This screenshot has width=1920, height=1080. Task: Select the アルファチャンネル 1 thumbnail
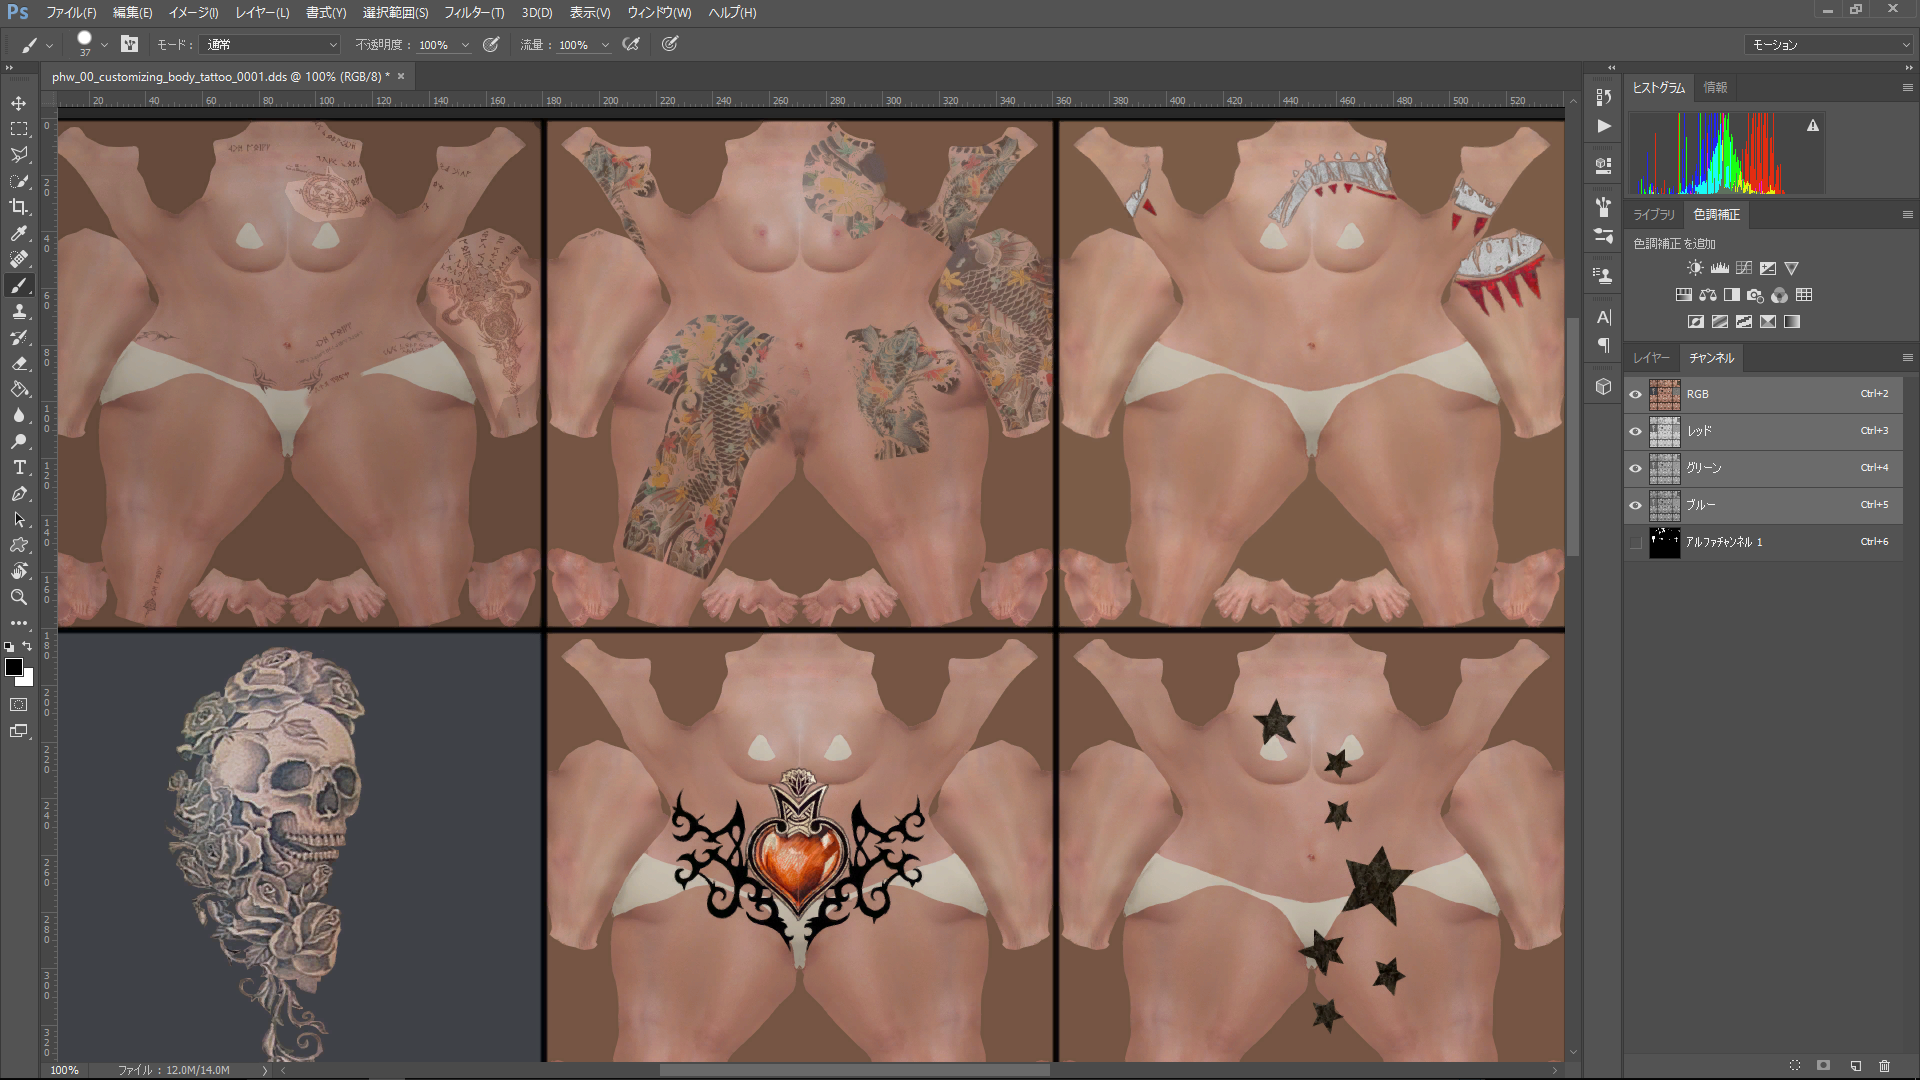coord(1664,542)
